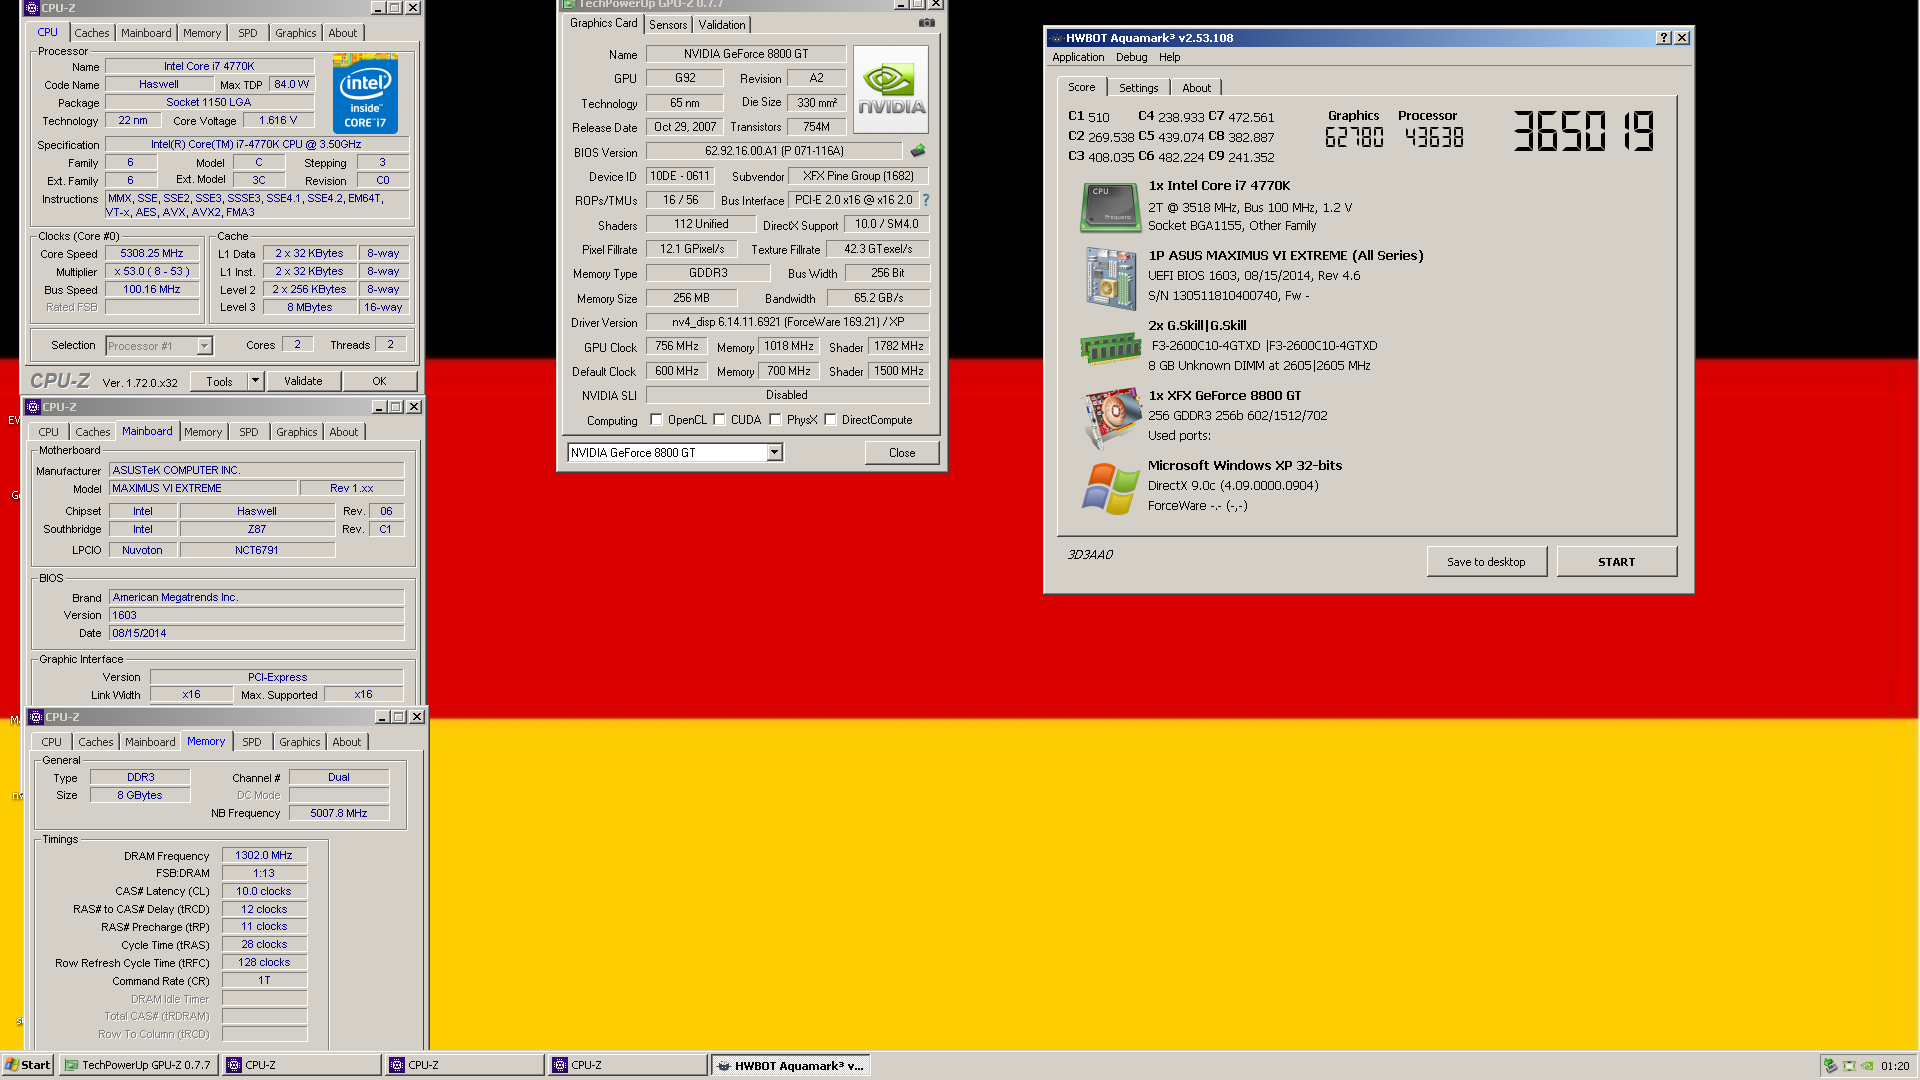This screenshot has height=1080, width=1920.
Task: Click the CPU tab in top CPU-Z window
Action: click(47, 32)
